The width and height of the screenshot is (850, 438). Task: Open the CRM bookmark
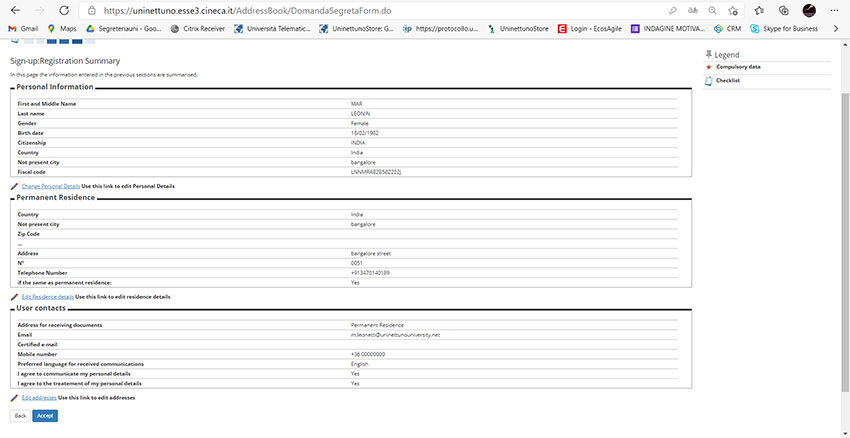point(727,29)
